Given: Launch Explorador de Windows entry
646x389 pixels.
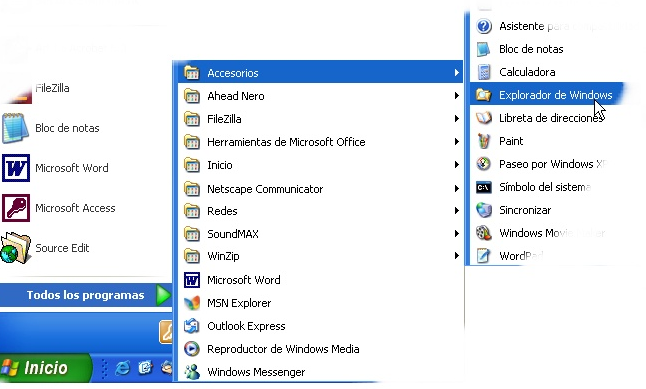Looking at the screenshot, I should tap(548, 95).
